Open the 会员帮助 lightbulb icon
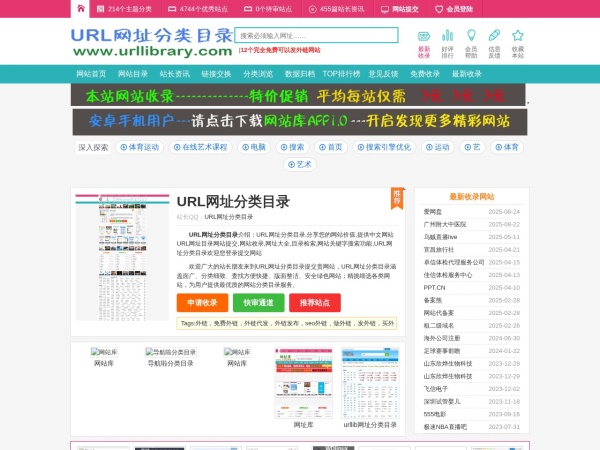 (471, 44)
